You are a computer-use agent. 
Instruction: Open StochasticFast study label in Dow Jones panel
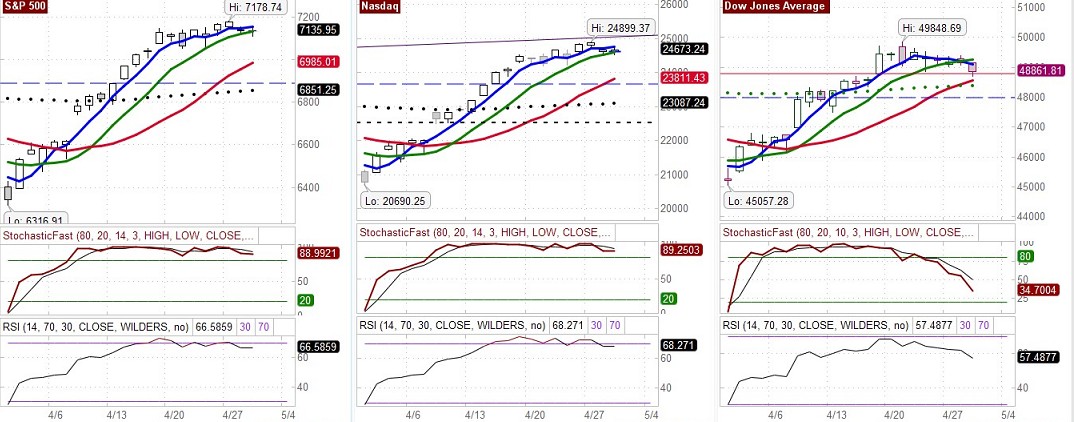(845, 232)
